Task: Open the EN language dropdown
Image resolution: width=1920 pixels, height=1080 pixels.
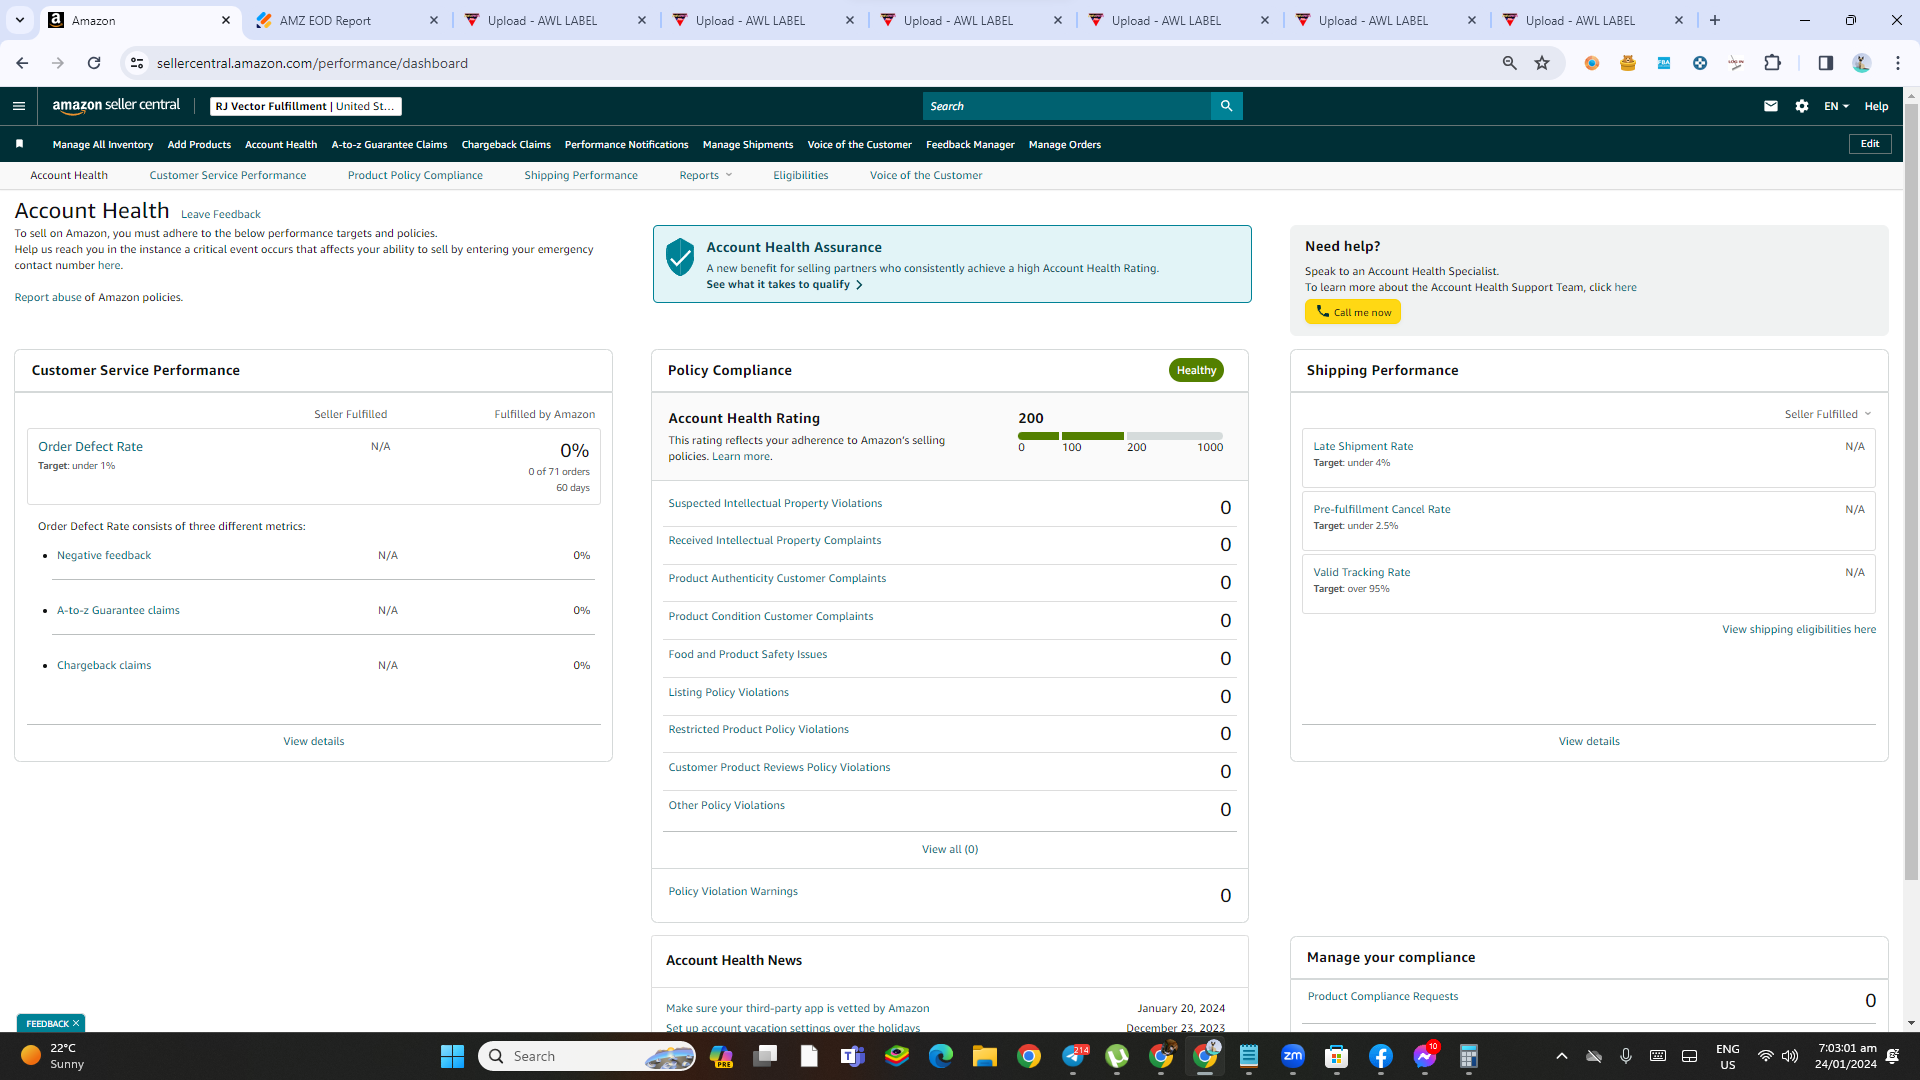Action: pyautogui.click(x=1836, y=106)
